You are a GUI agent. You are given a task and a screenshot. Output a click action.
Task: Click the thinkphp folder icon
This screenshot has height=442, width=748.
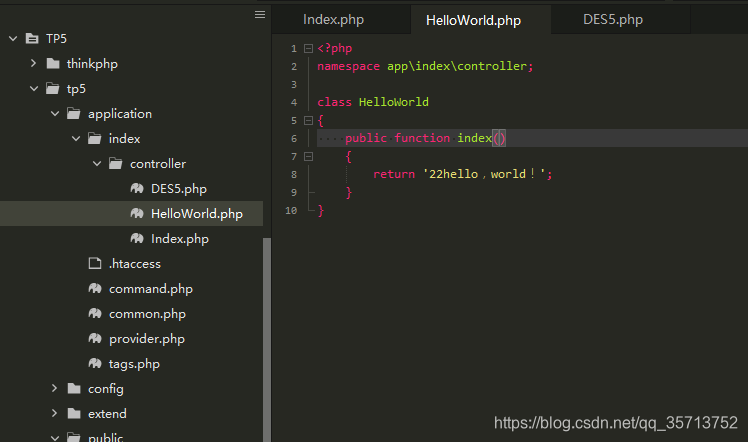53,63
